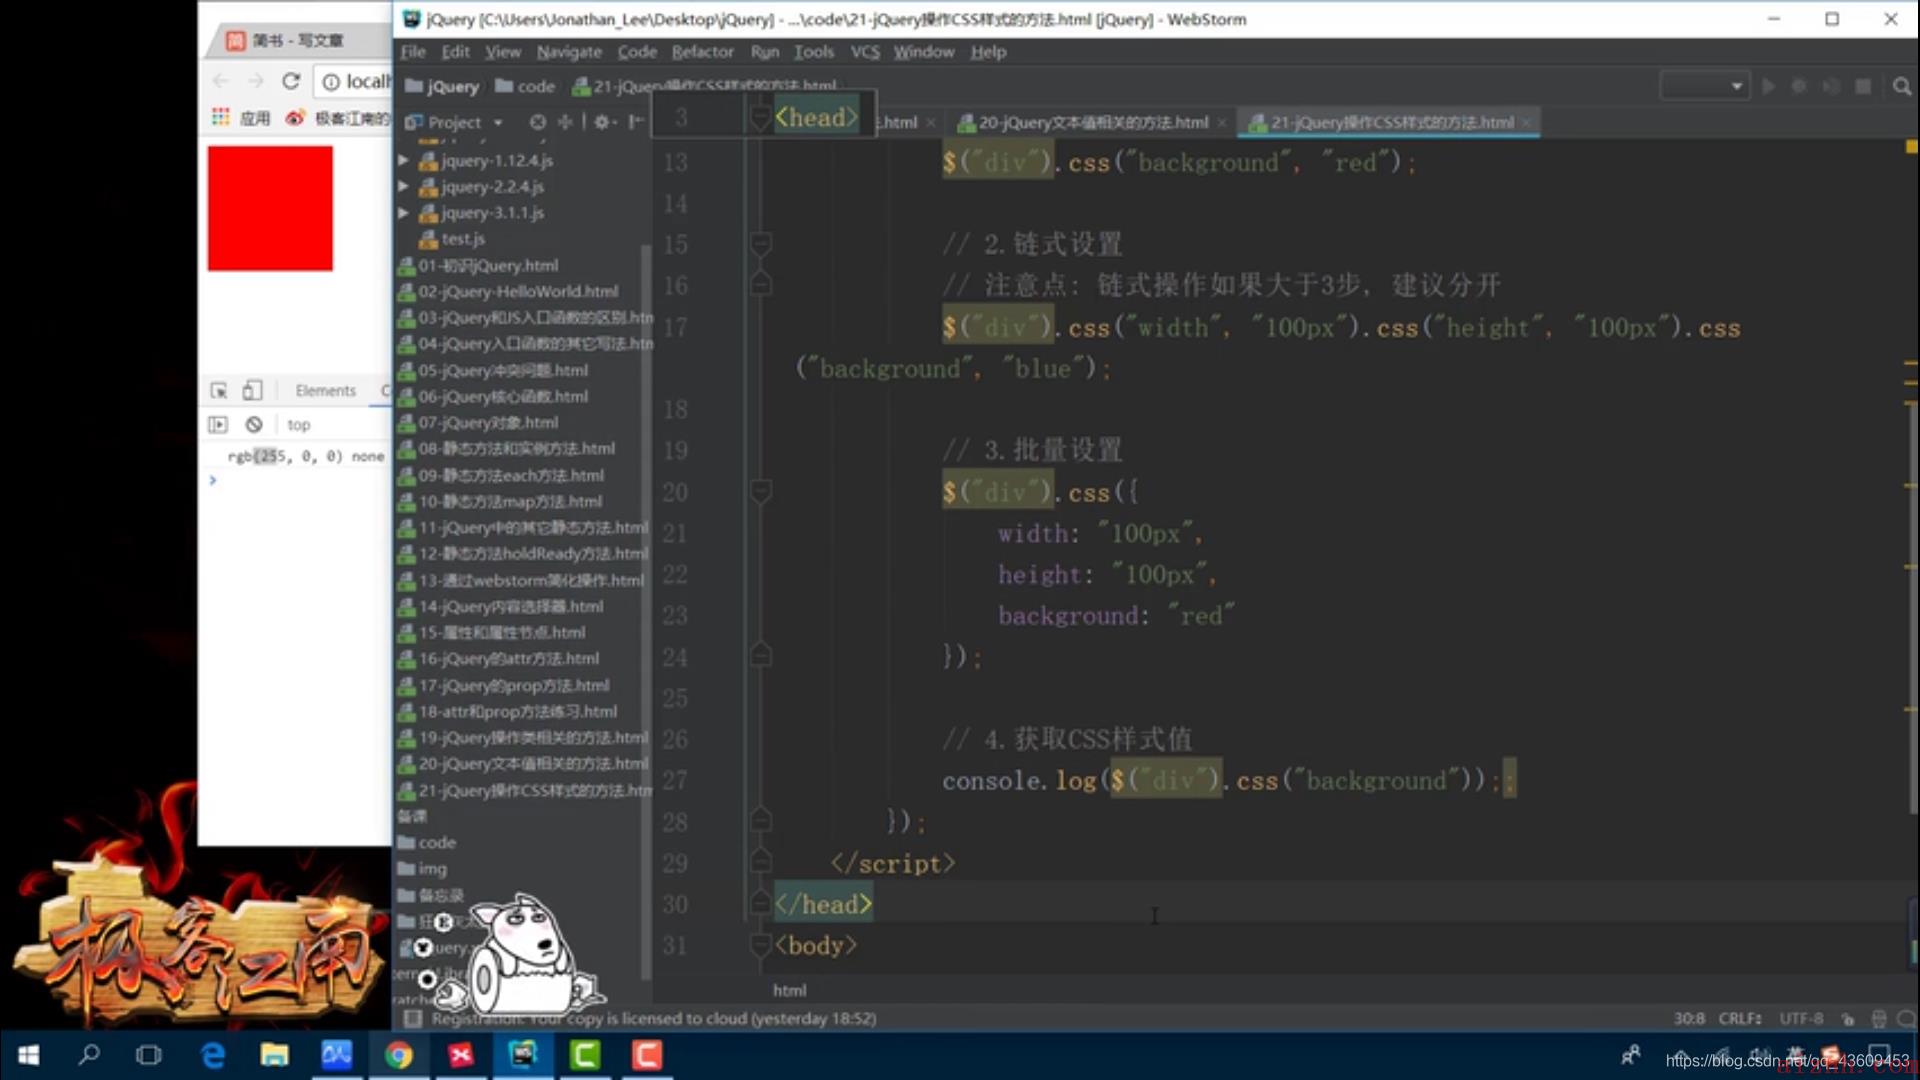Click DevTools inspect element icon
This screenshot has width=1920, height=1080.
click(x=219, y=390)
